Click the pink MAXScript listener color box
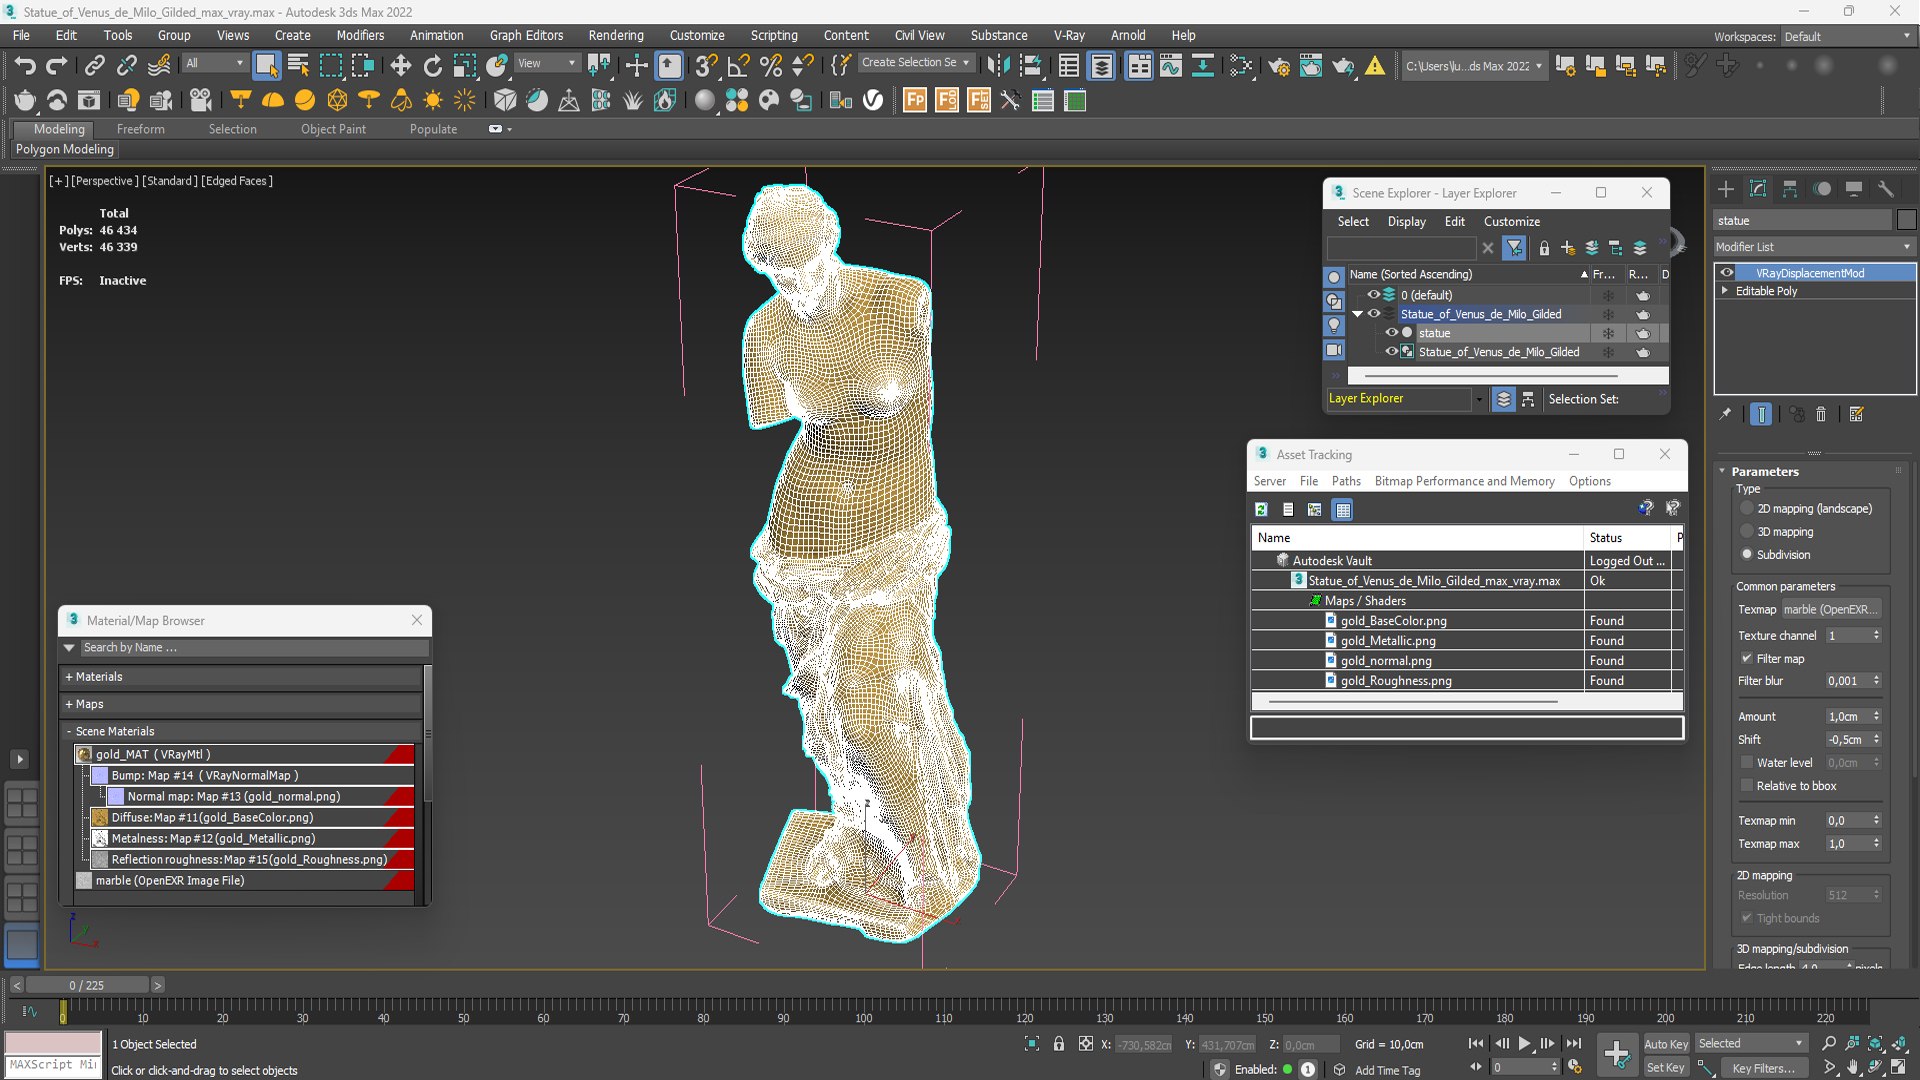This screenshot has width=1920, height=1080. 53,1043
